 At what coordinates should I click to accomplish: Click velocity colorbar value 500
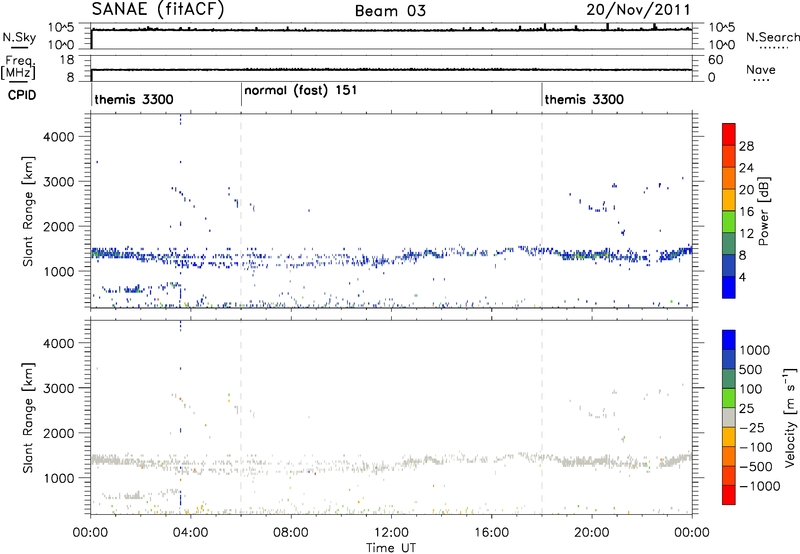[x=752, y=370]
